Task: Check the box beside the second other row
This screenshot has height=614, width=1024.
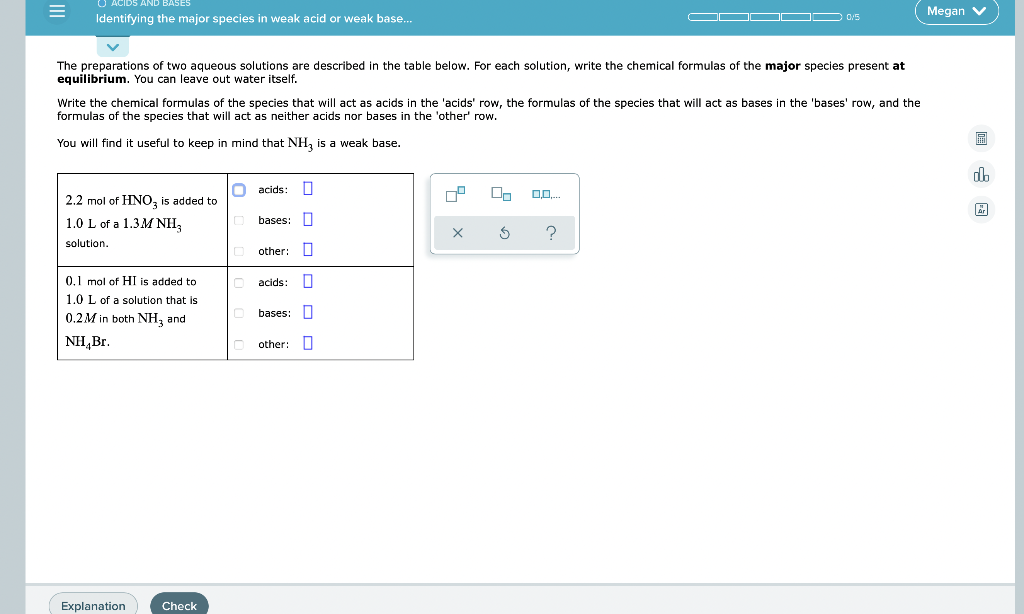Action: coord(239,343)
